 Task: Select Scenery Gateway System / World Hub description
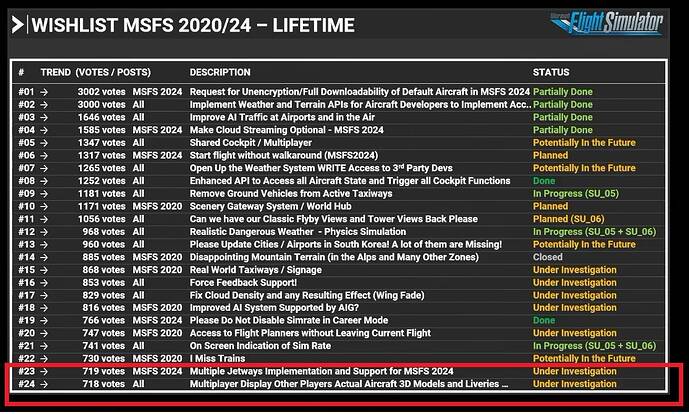point(270,207)
